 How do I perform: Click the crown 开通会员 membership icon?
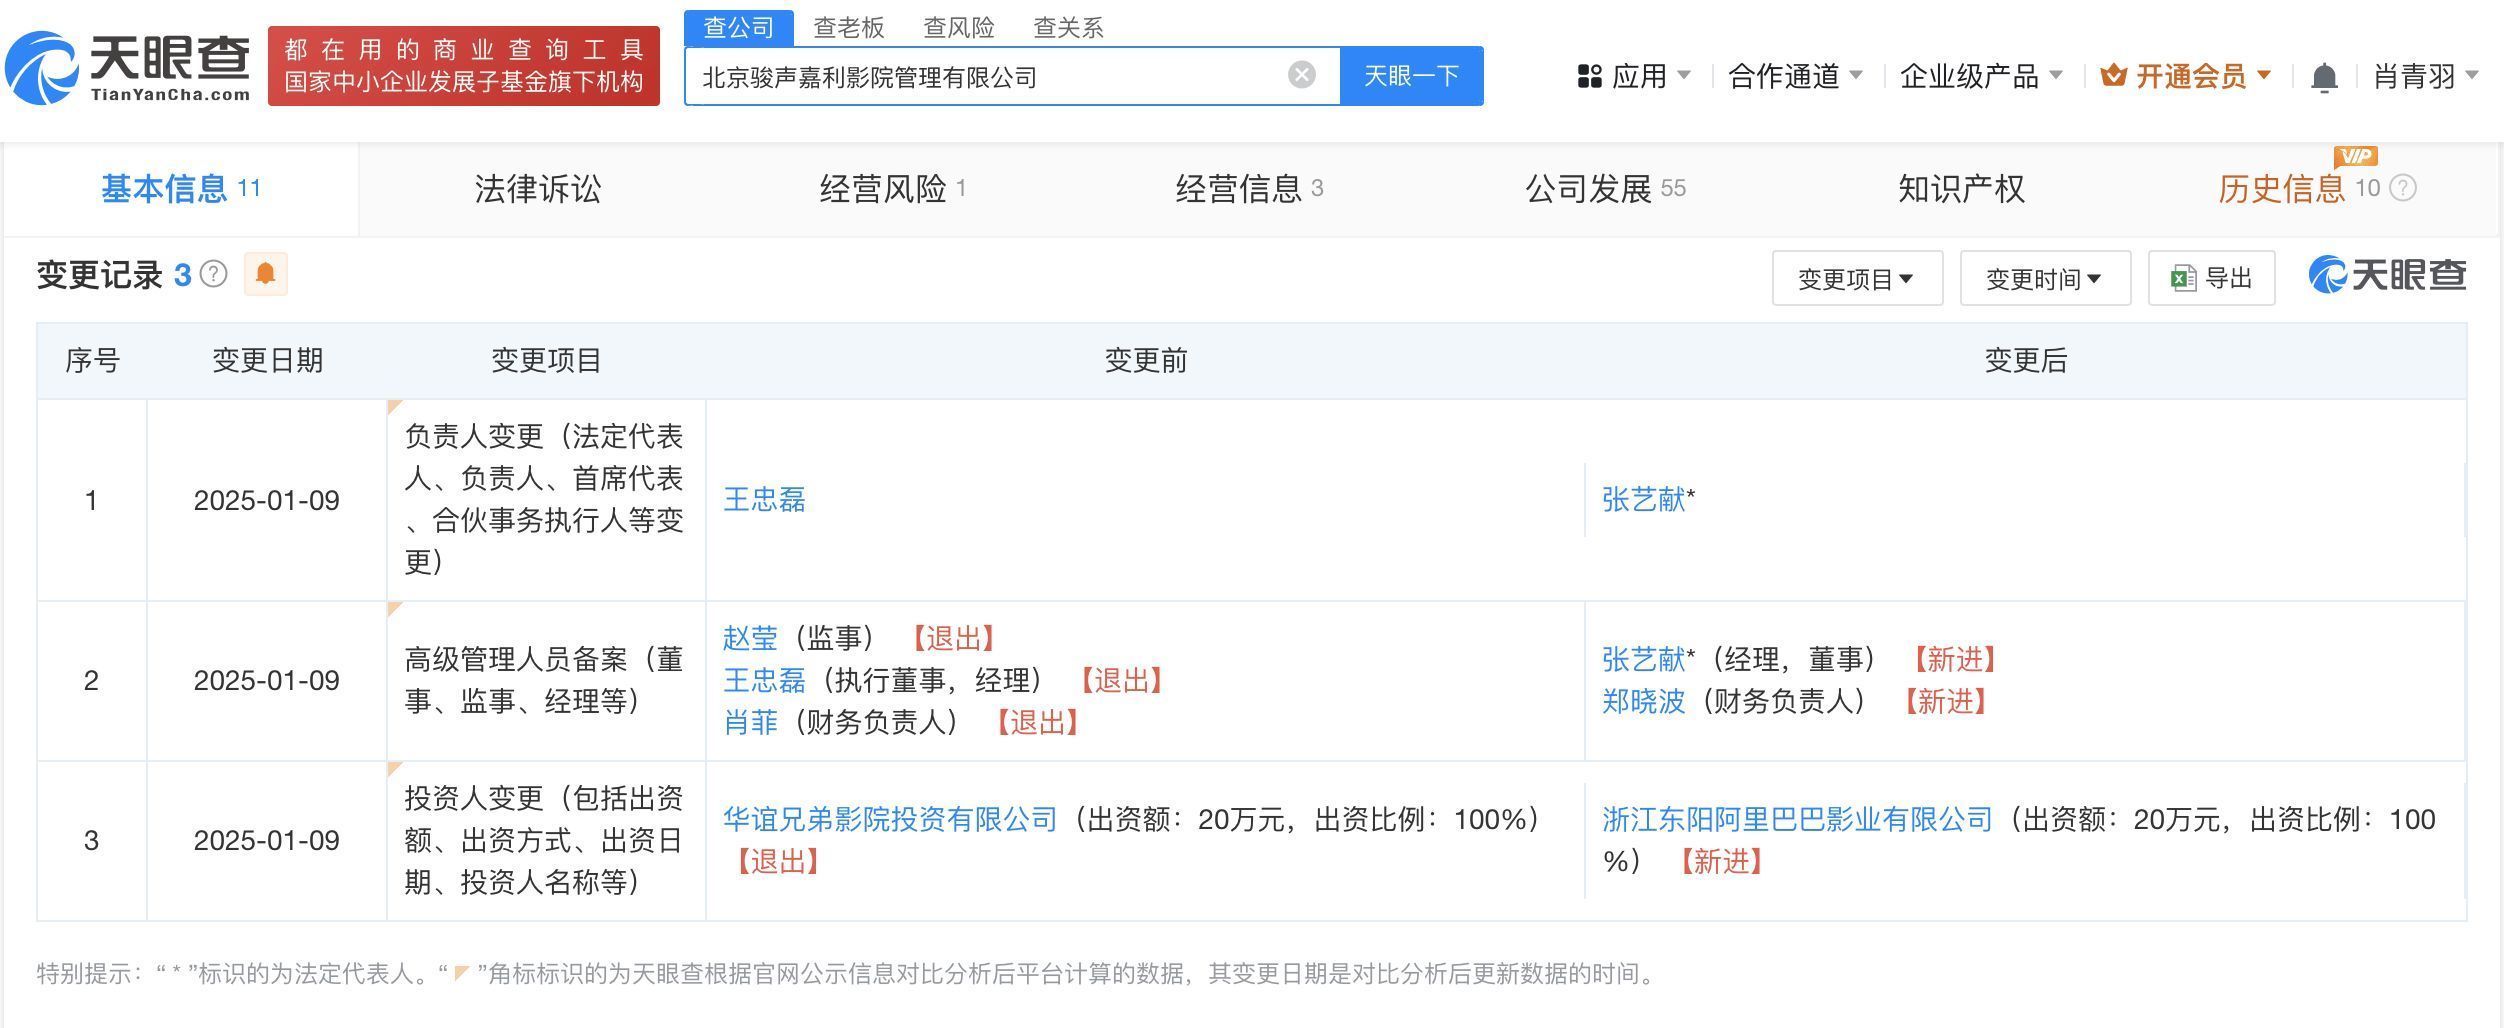[x=2112, y=76]
